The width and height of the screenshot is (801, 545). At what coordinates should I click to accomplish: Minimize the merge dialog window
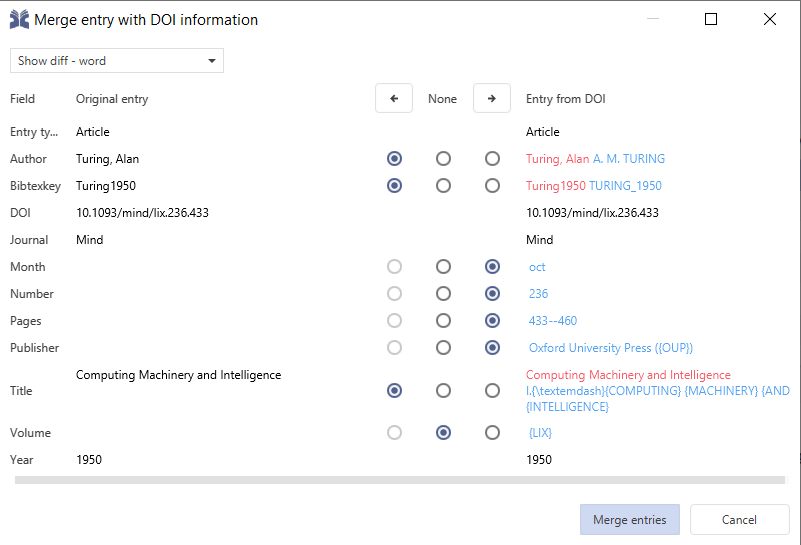653,19
